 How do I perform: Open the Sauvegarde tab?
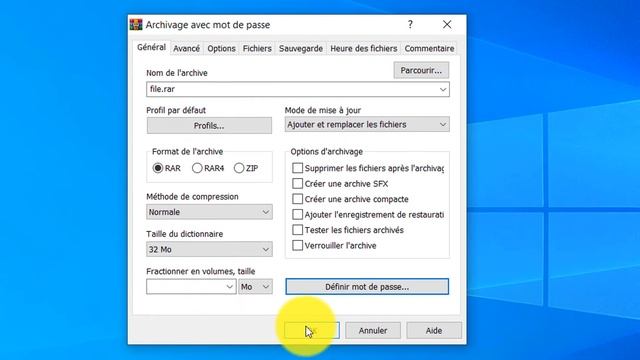click(301, 49)
